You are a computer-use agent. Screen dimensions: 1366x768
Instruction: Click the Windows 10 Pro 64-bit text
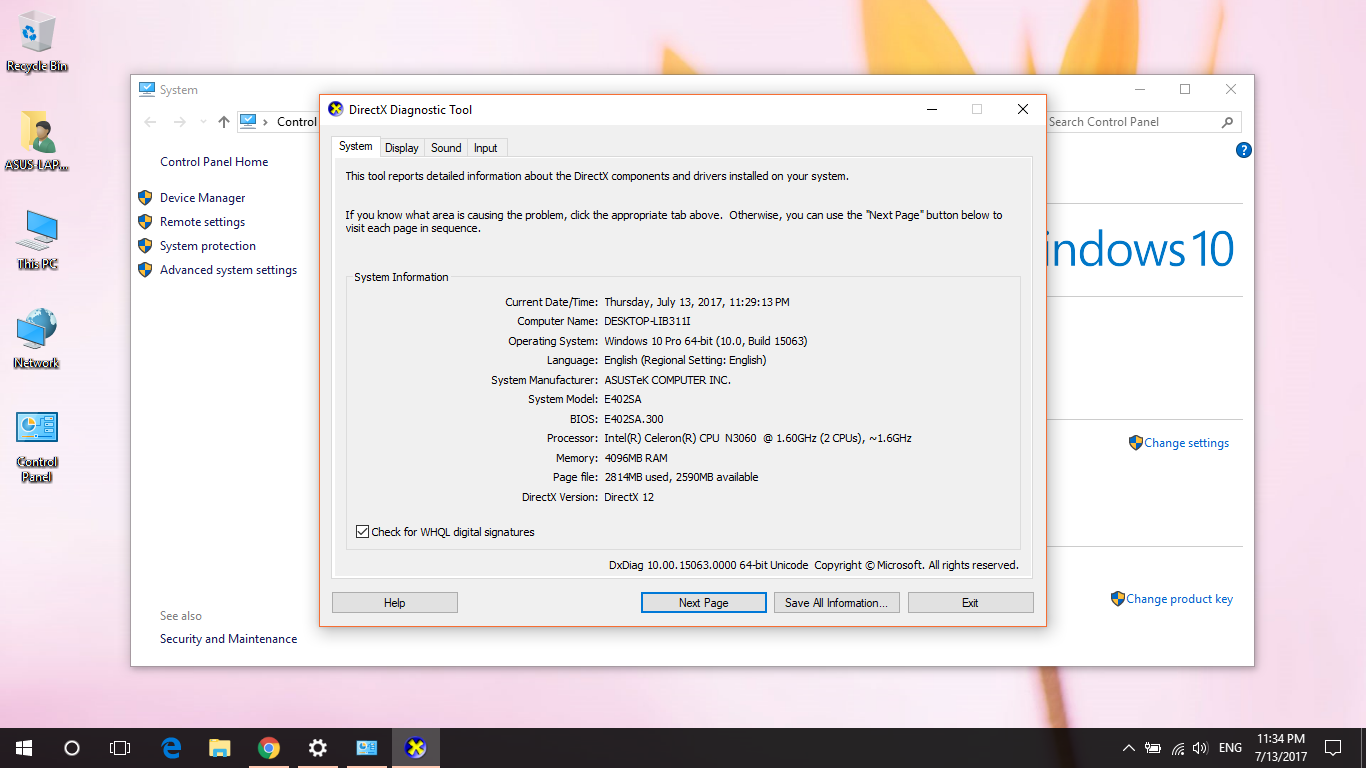706,341
